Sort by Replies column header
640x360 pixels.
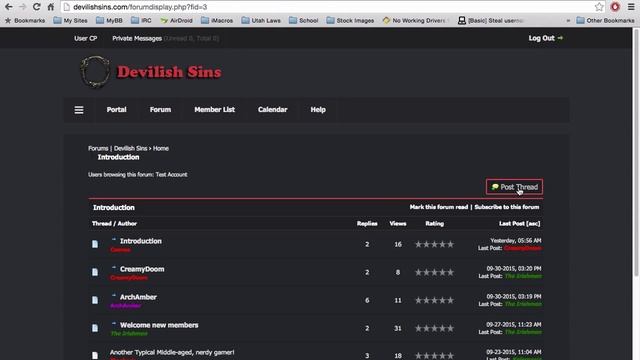[367, 223]
